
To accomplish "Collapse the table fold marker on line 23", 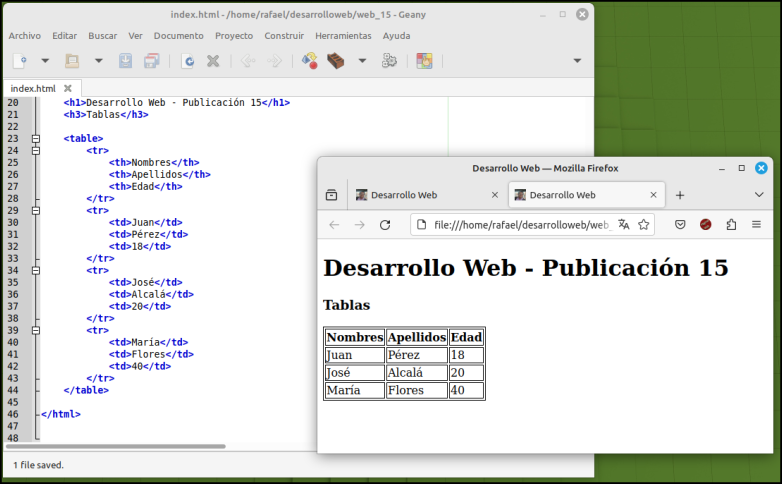I will click(36, 139).
